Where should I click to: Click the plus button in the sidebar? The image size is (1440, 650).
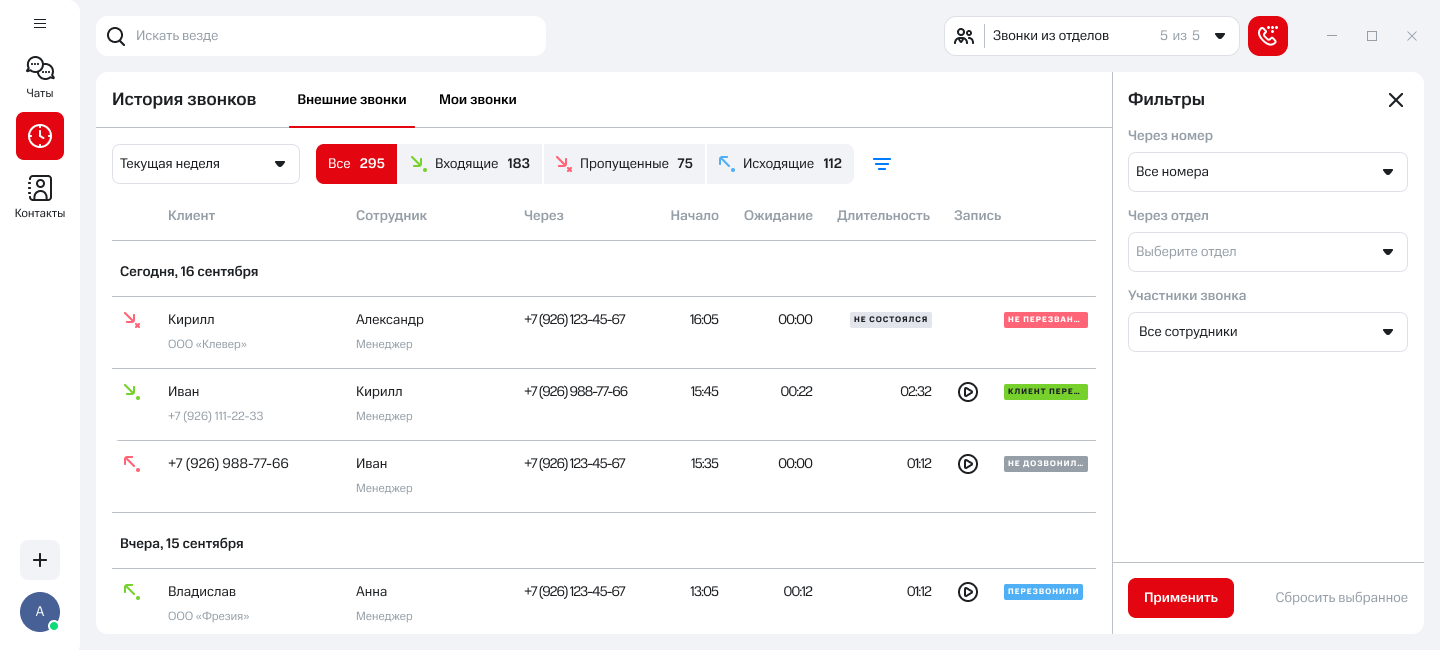coord(40,560)
